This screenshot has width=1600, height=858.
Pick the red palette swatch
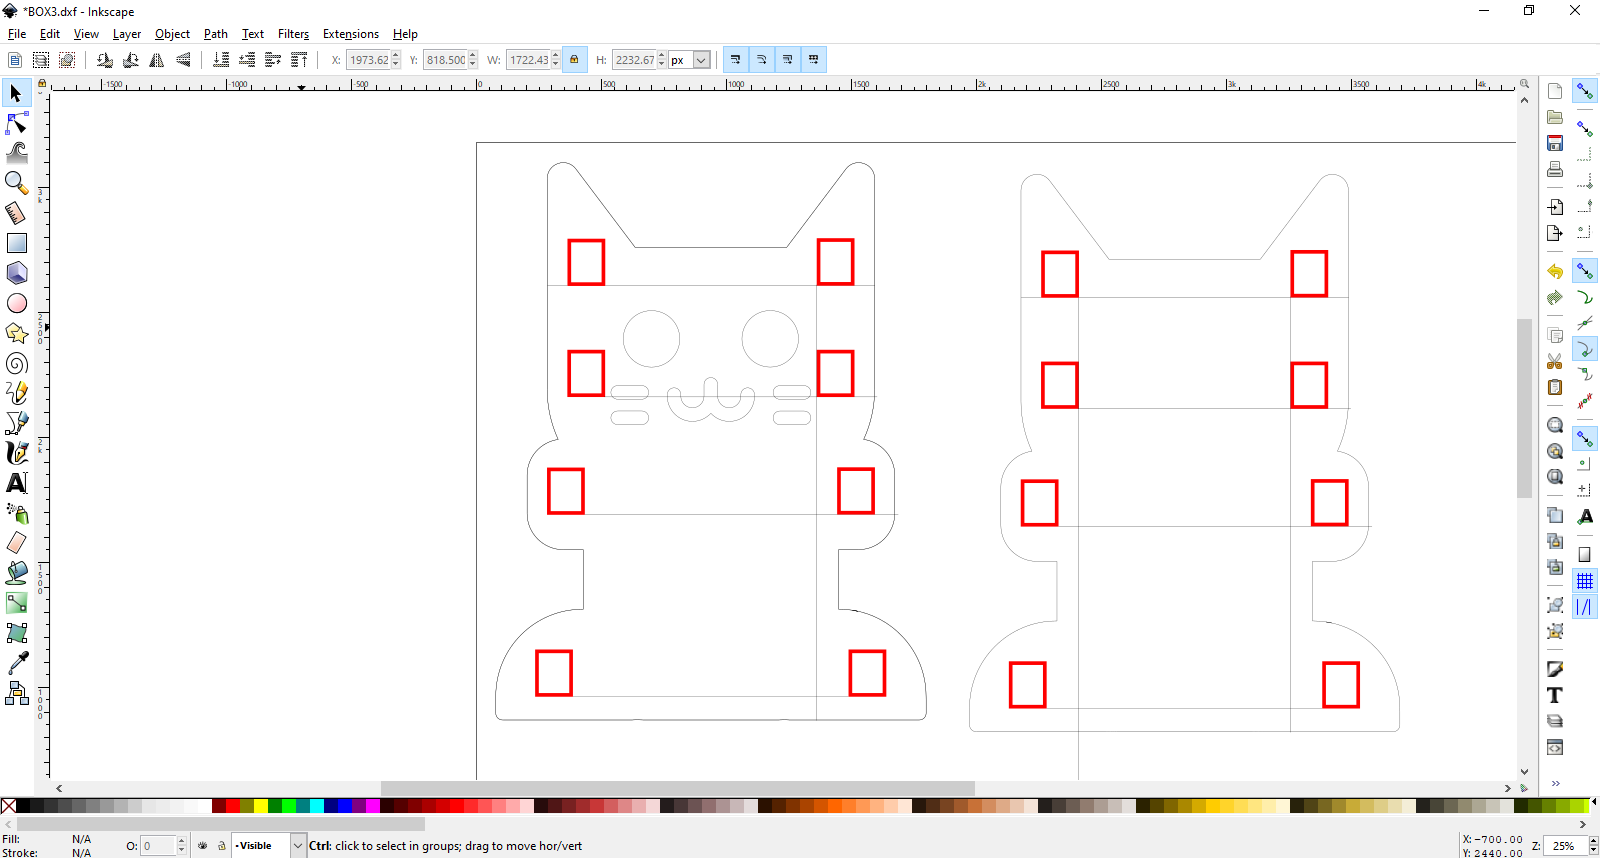point(233,806)
